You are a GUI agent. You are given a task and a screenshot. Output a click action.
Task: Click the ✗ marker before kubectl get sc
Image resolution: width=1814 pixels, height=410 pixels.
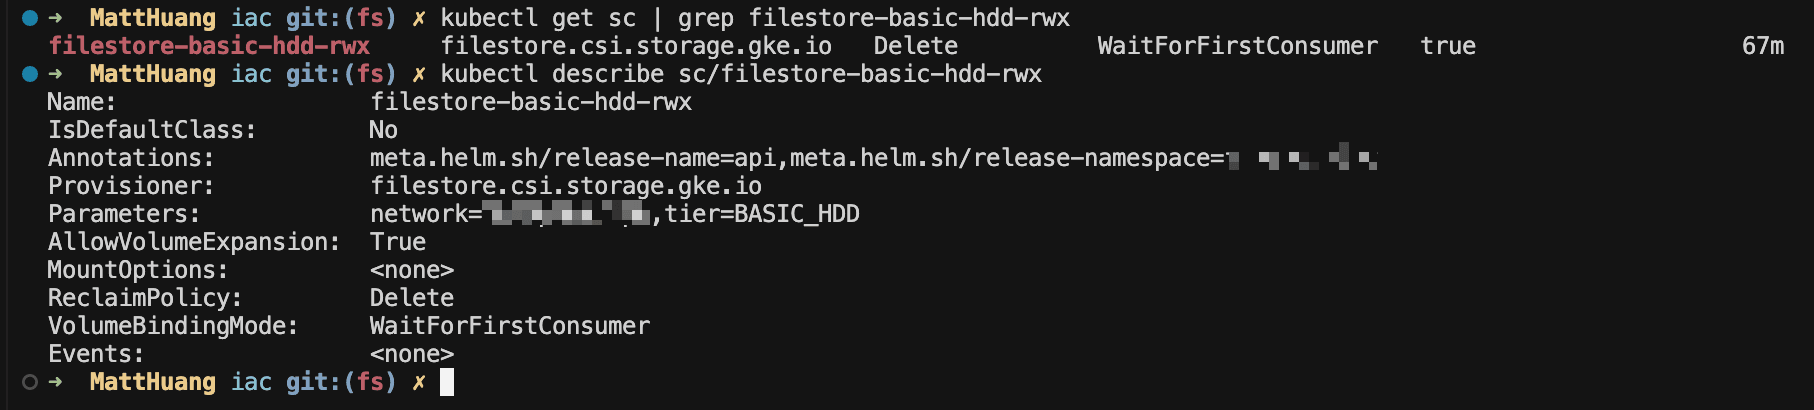coord(419,17)
